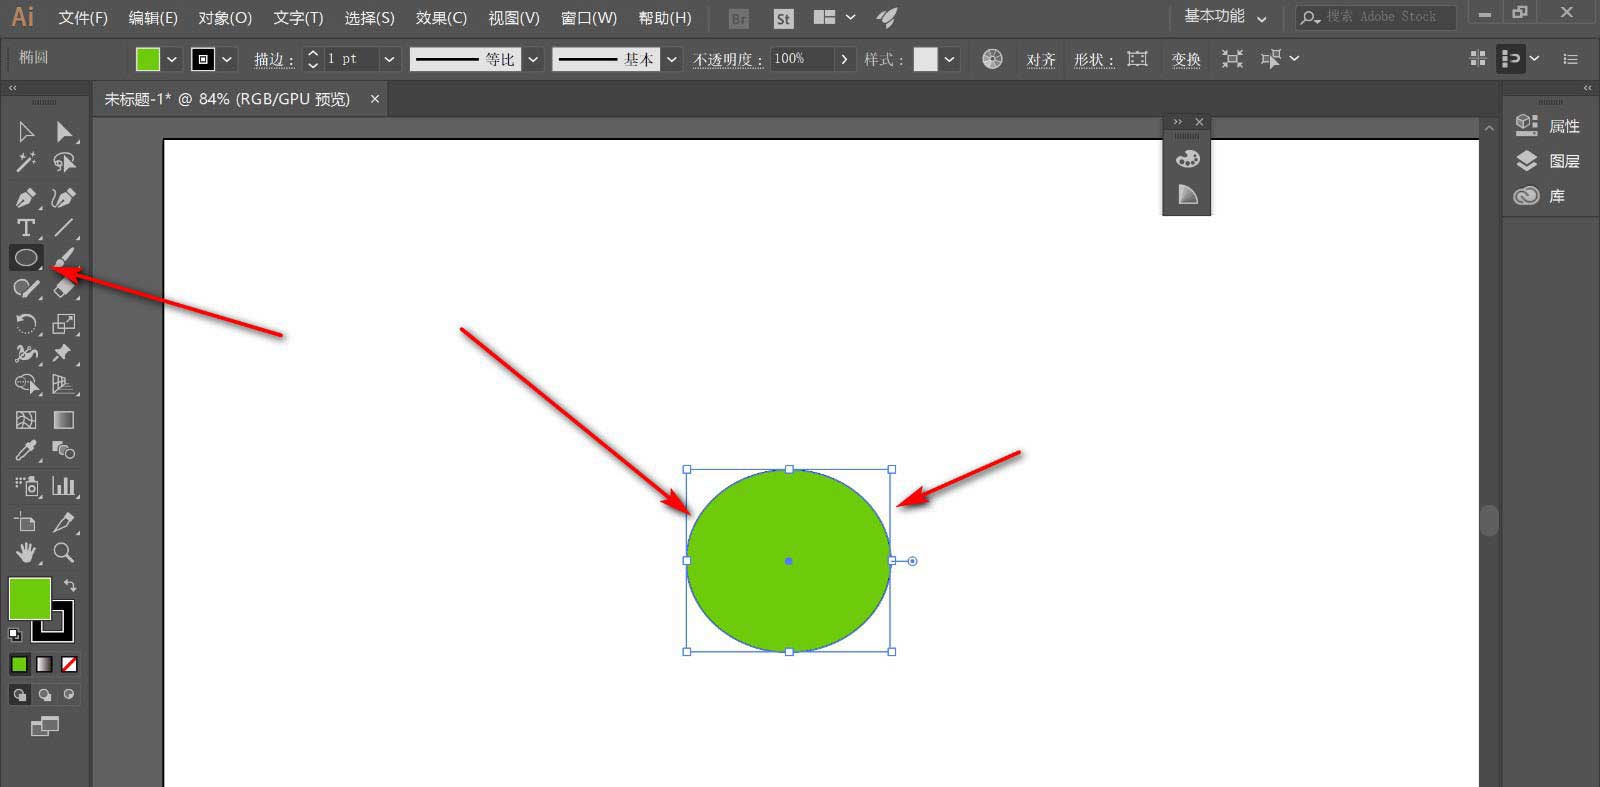This screenshot has height=787, width=1600.
Task: Pick the Type tool
Action: click(x=26, y=228)
